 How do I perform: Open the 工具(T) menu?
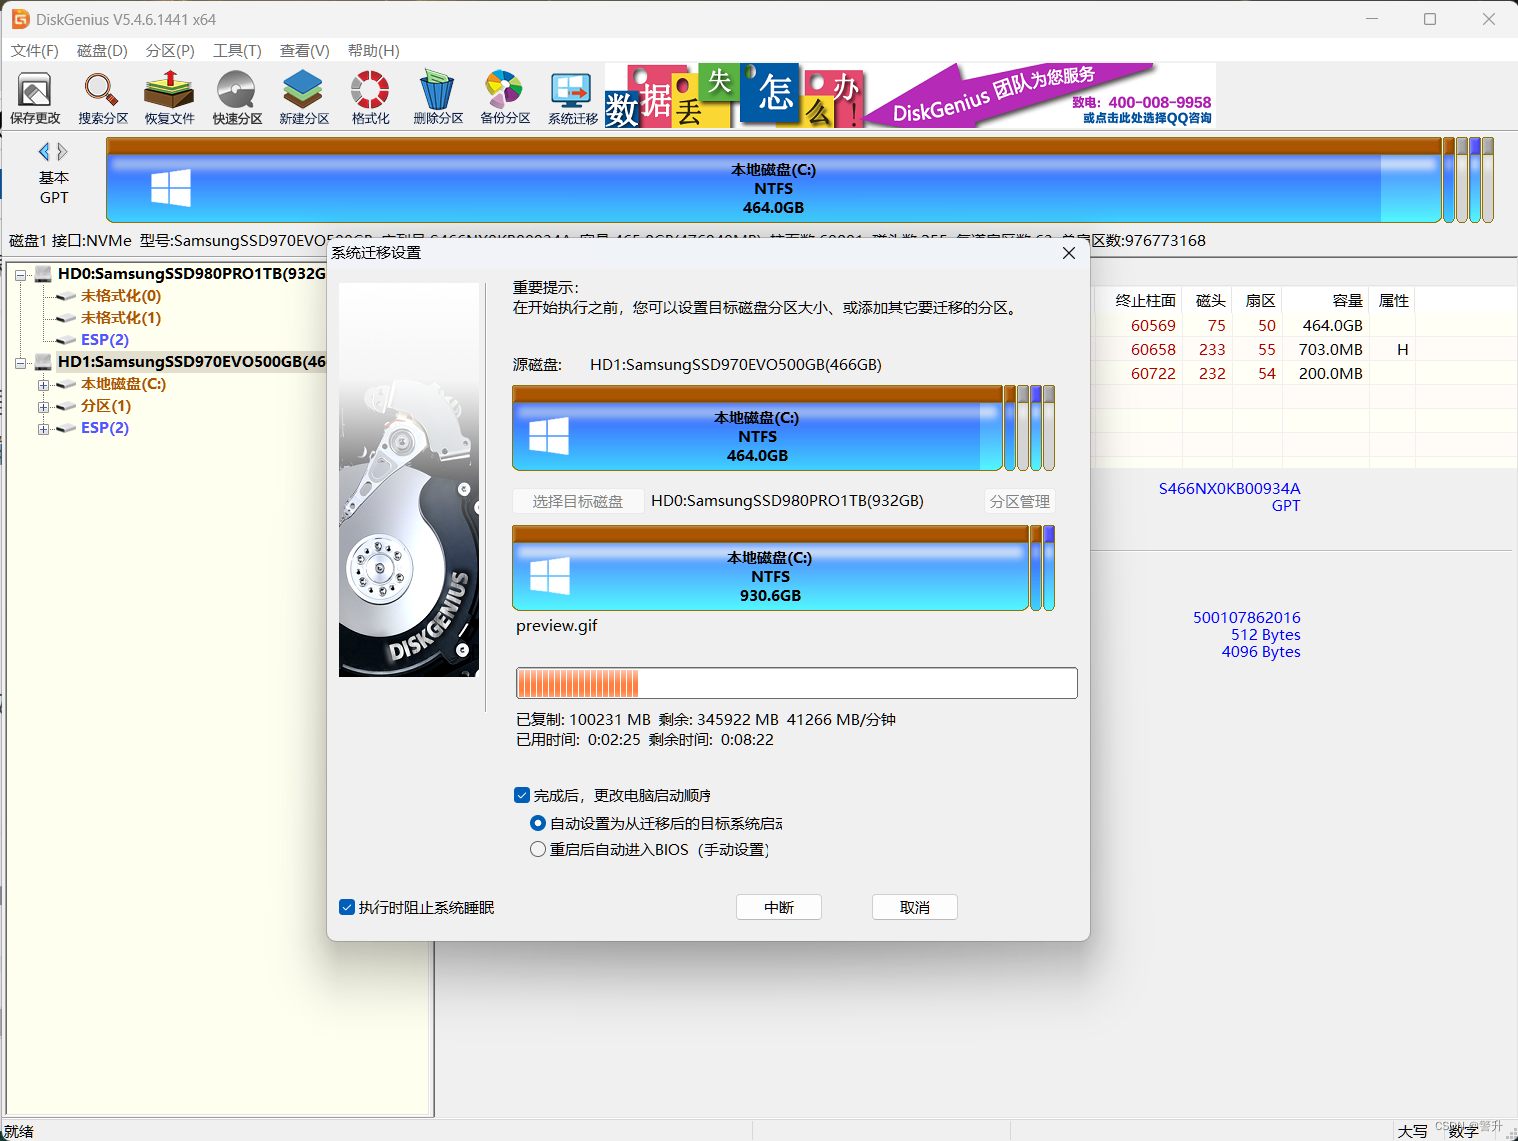click(x=237, y=51)
